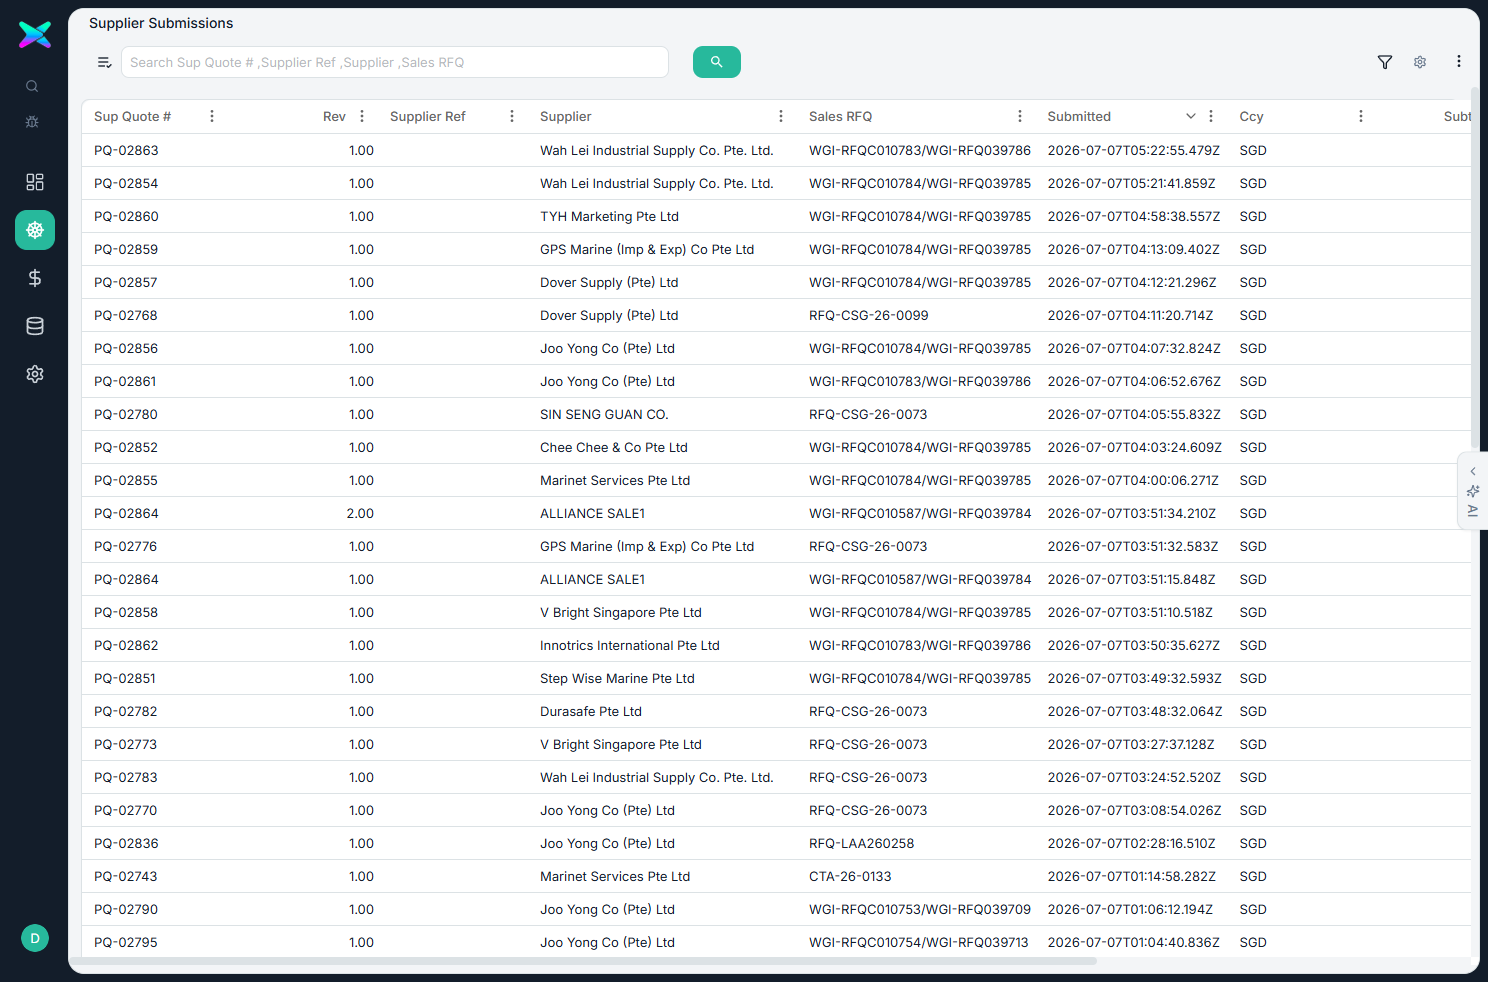Sort by the Sup Quote # header
The width and height of the screenshot is (1488, 982).
(x=132, y=116)
